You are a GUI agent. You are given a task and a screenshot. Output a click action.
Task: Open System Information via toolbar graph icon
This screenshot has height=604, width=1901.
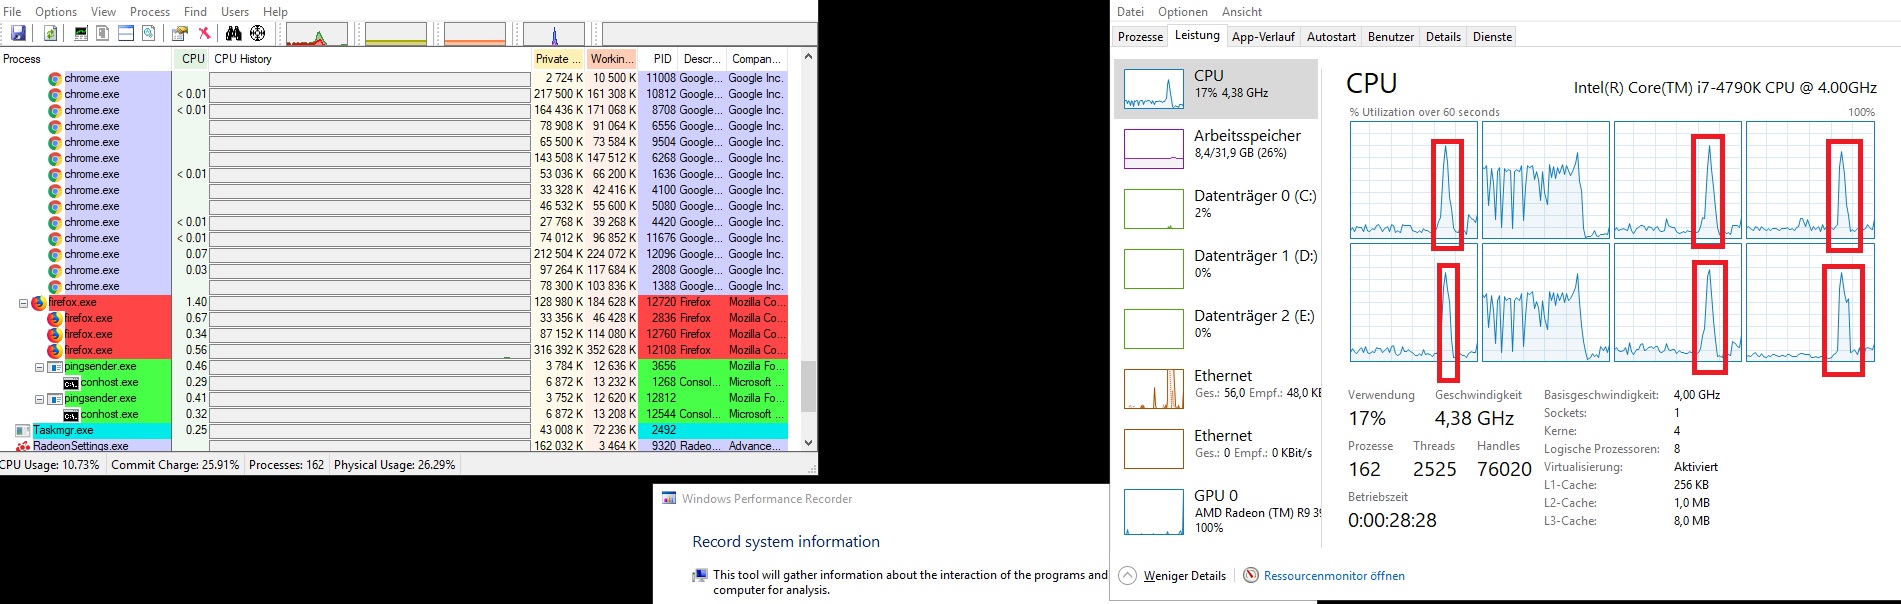pyautogui.click(x=81, y=33)
